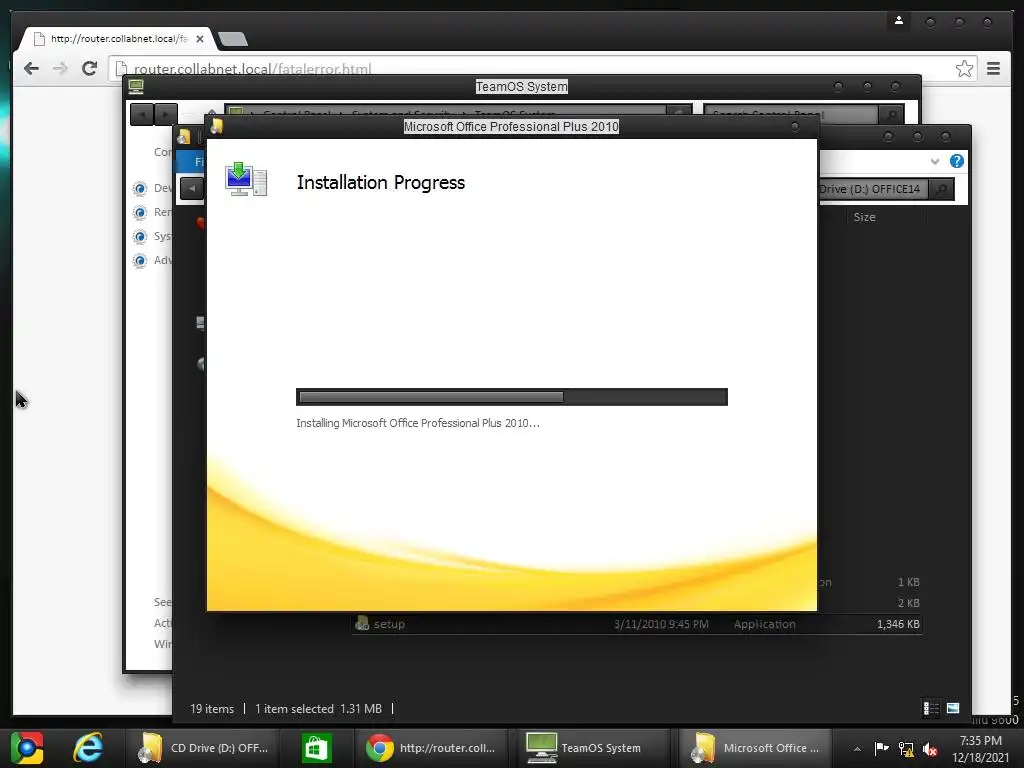1024x768 pixels.
Task: Click the Installation Progress bar
Action: pyautogui.click(x=511, y=397)
